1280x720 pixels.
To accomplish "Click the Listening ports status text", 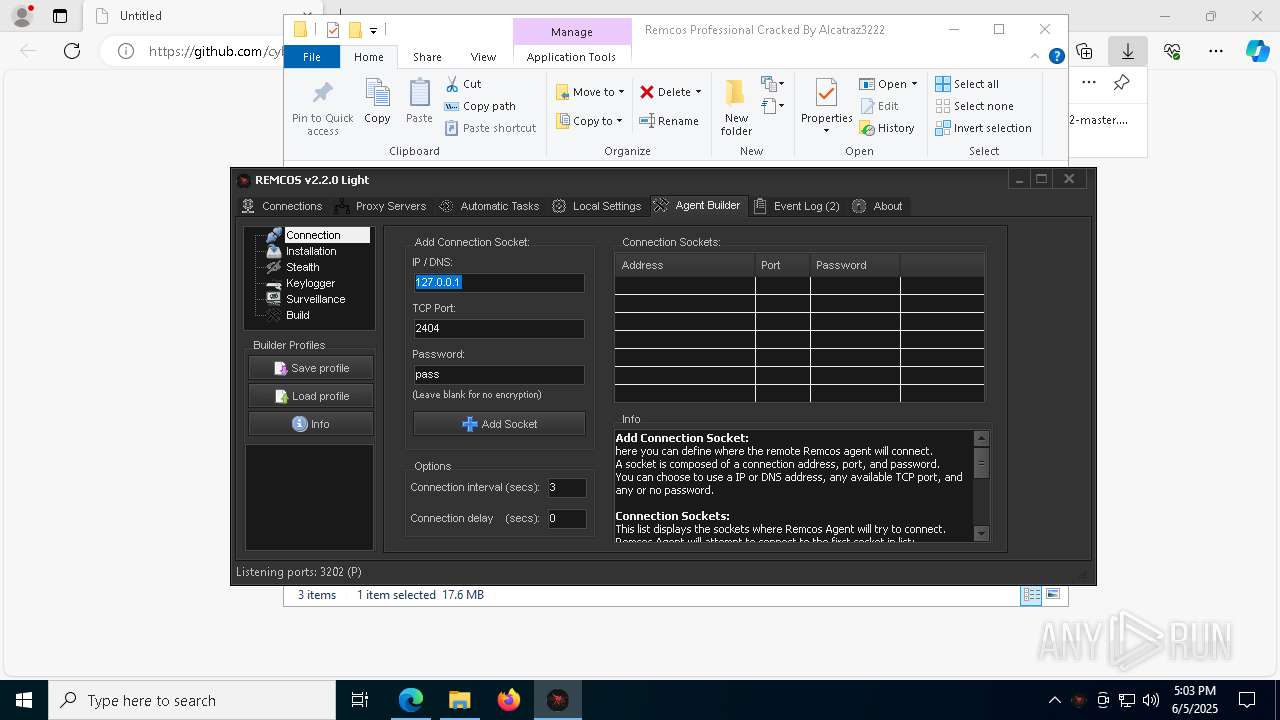I will tap(299, 572).
